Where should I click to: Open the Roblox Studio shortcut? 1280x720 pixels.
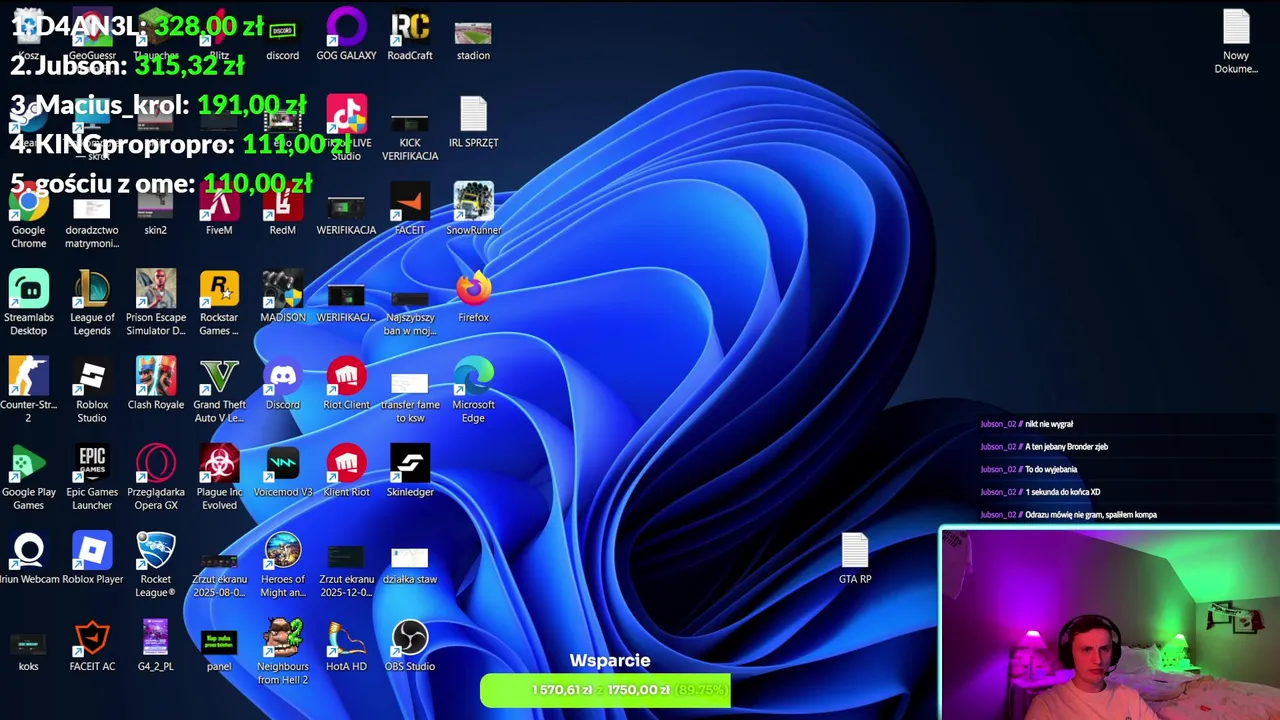tap(92, 390)
